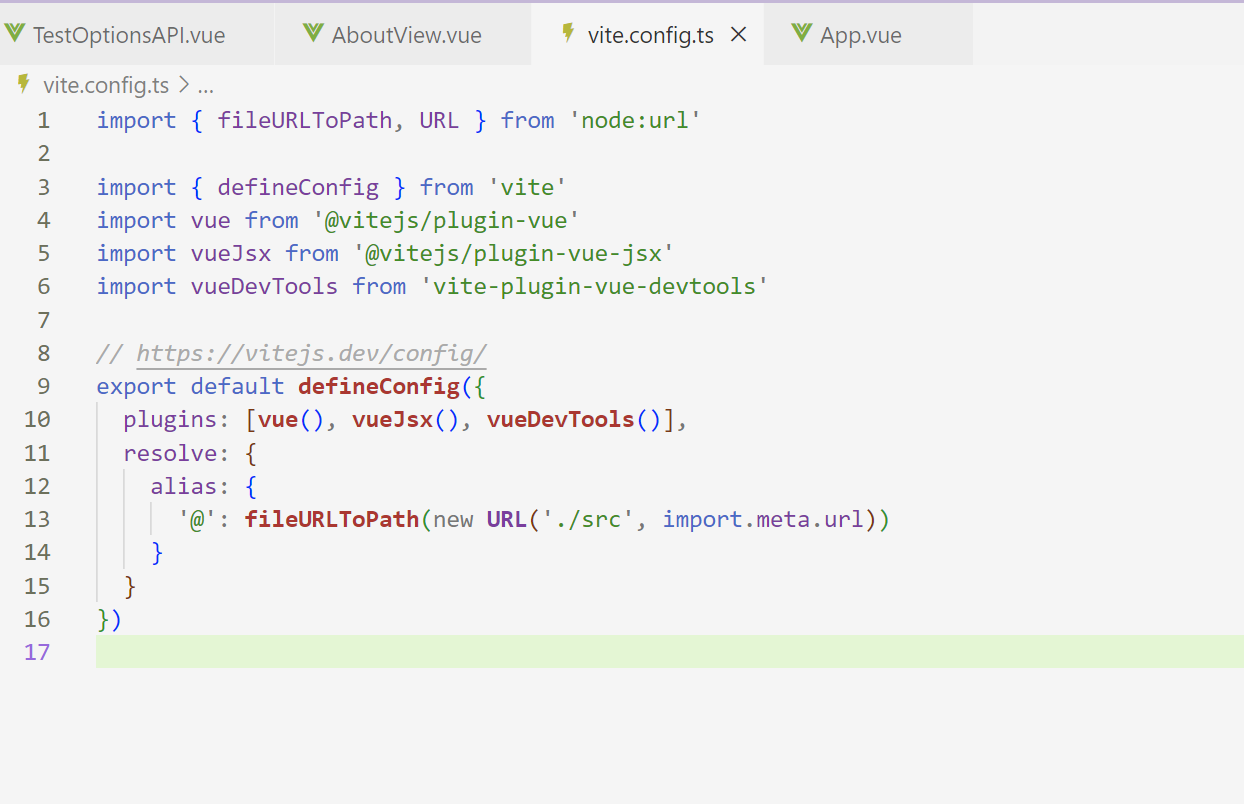Switch to the TestOptionsAPI.vue tab
1244x804 pixels.
click(128, 35)
